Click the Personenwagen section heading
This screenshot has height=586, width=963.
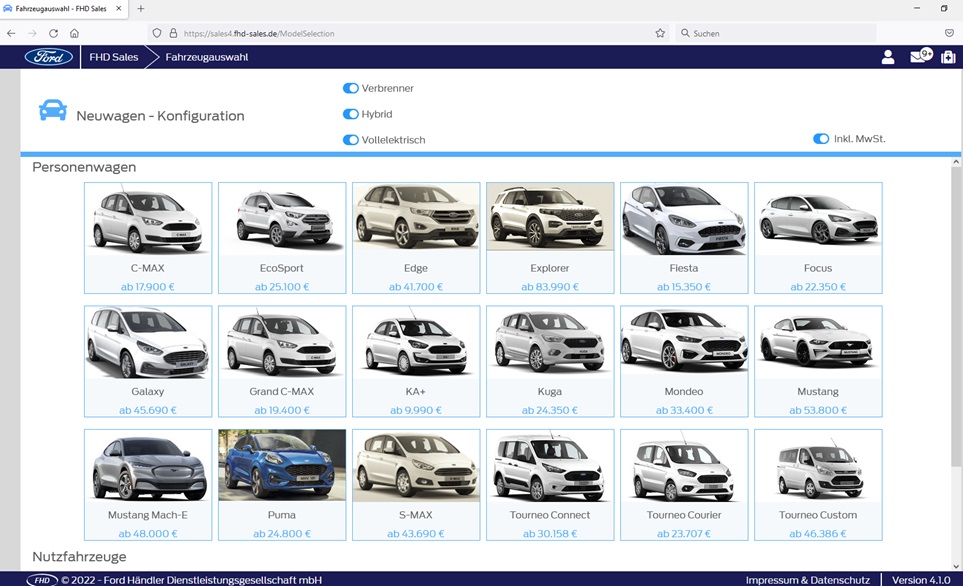84,167
